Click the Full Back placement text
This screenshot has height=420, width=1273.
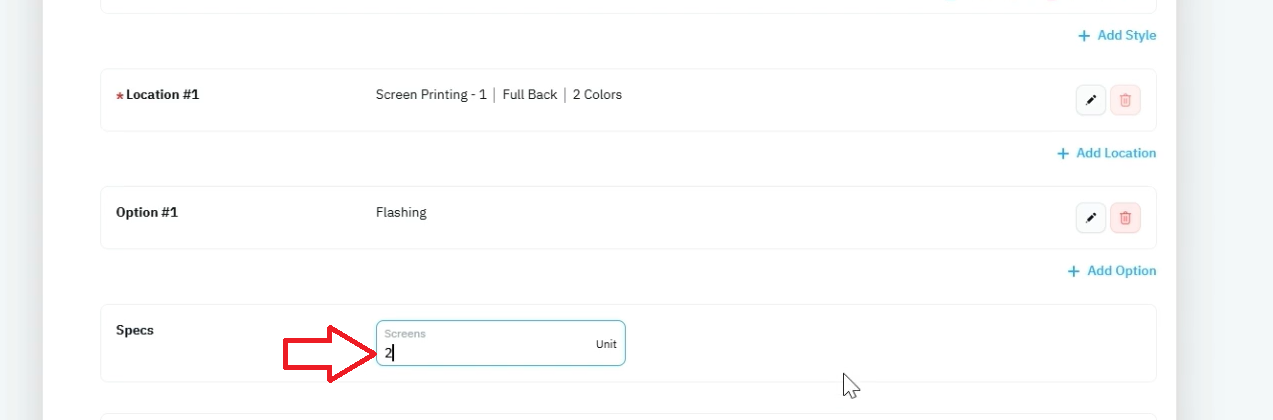[x=529, y=95]
